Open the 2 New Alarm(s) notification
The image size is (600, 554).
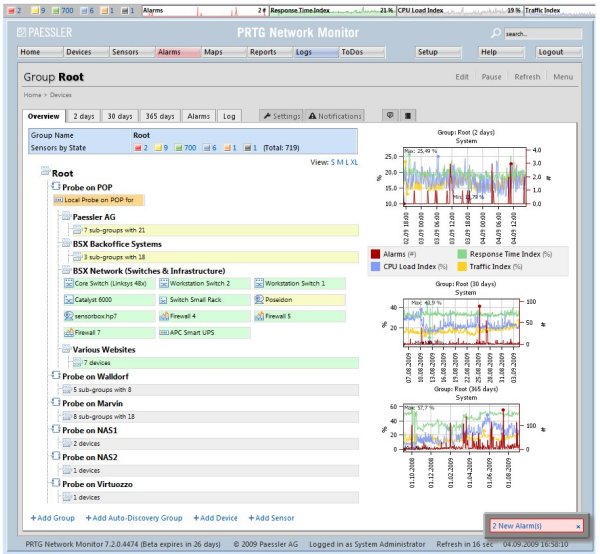click(517, 526)
